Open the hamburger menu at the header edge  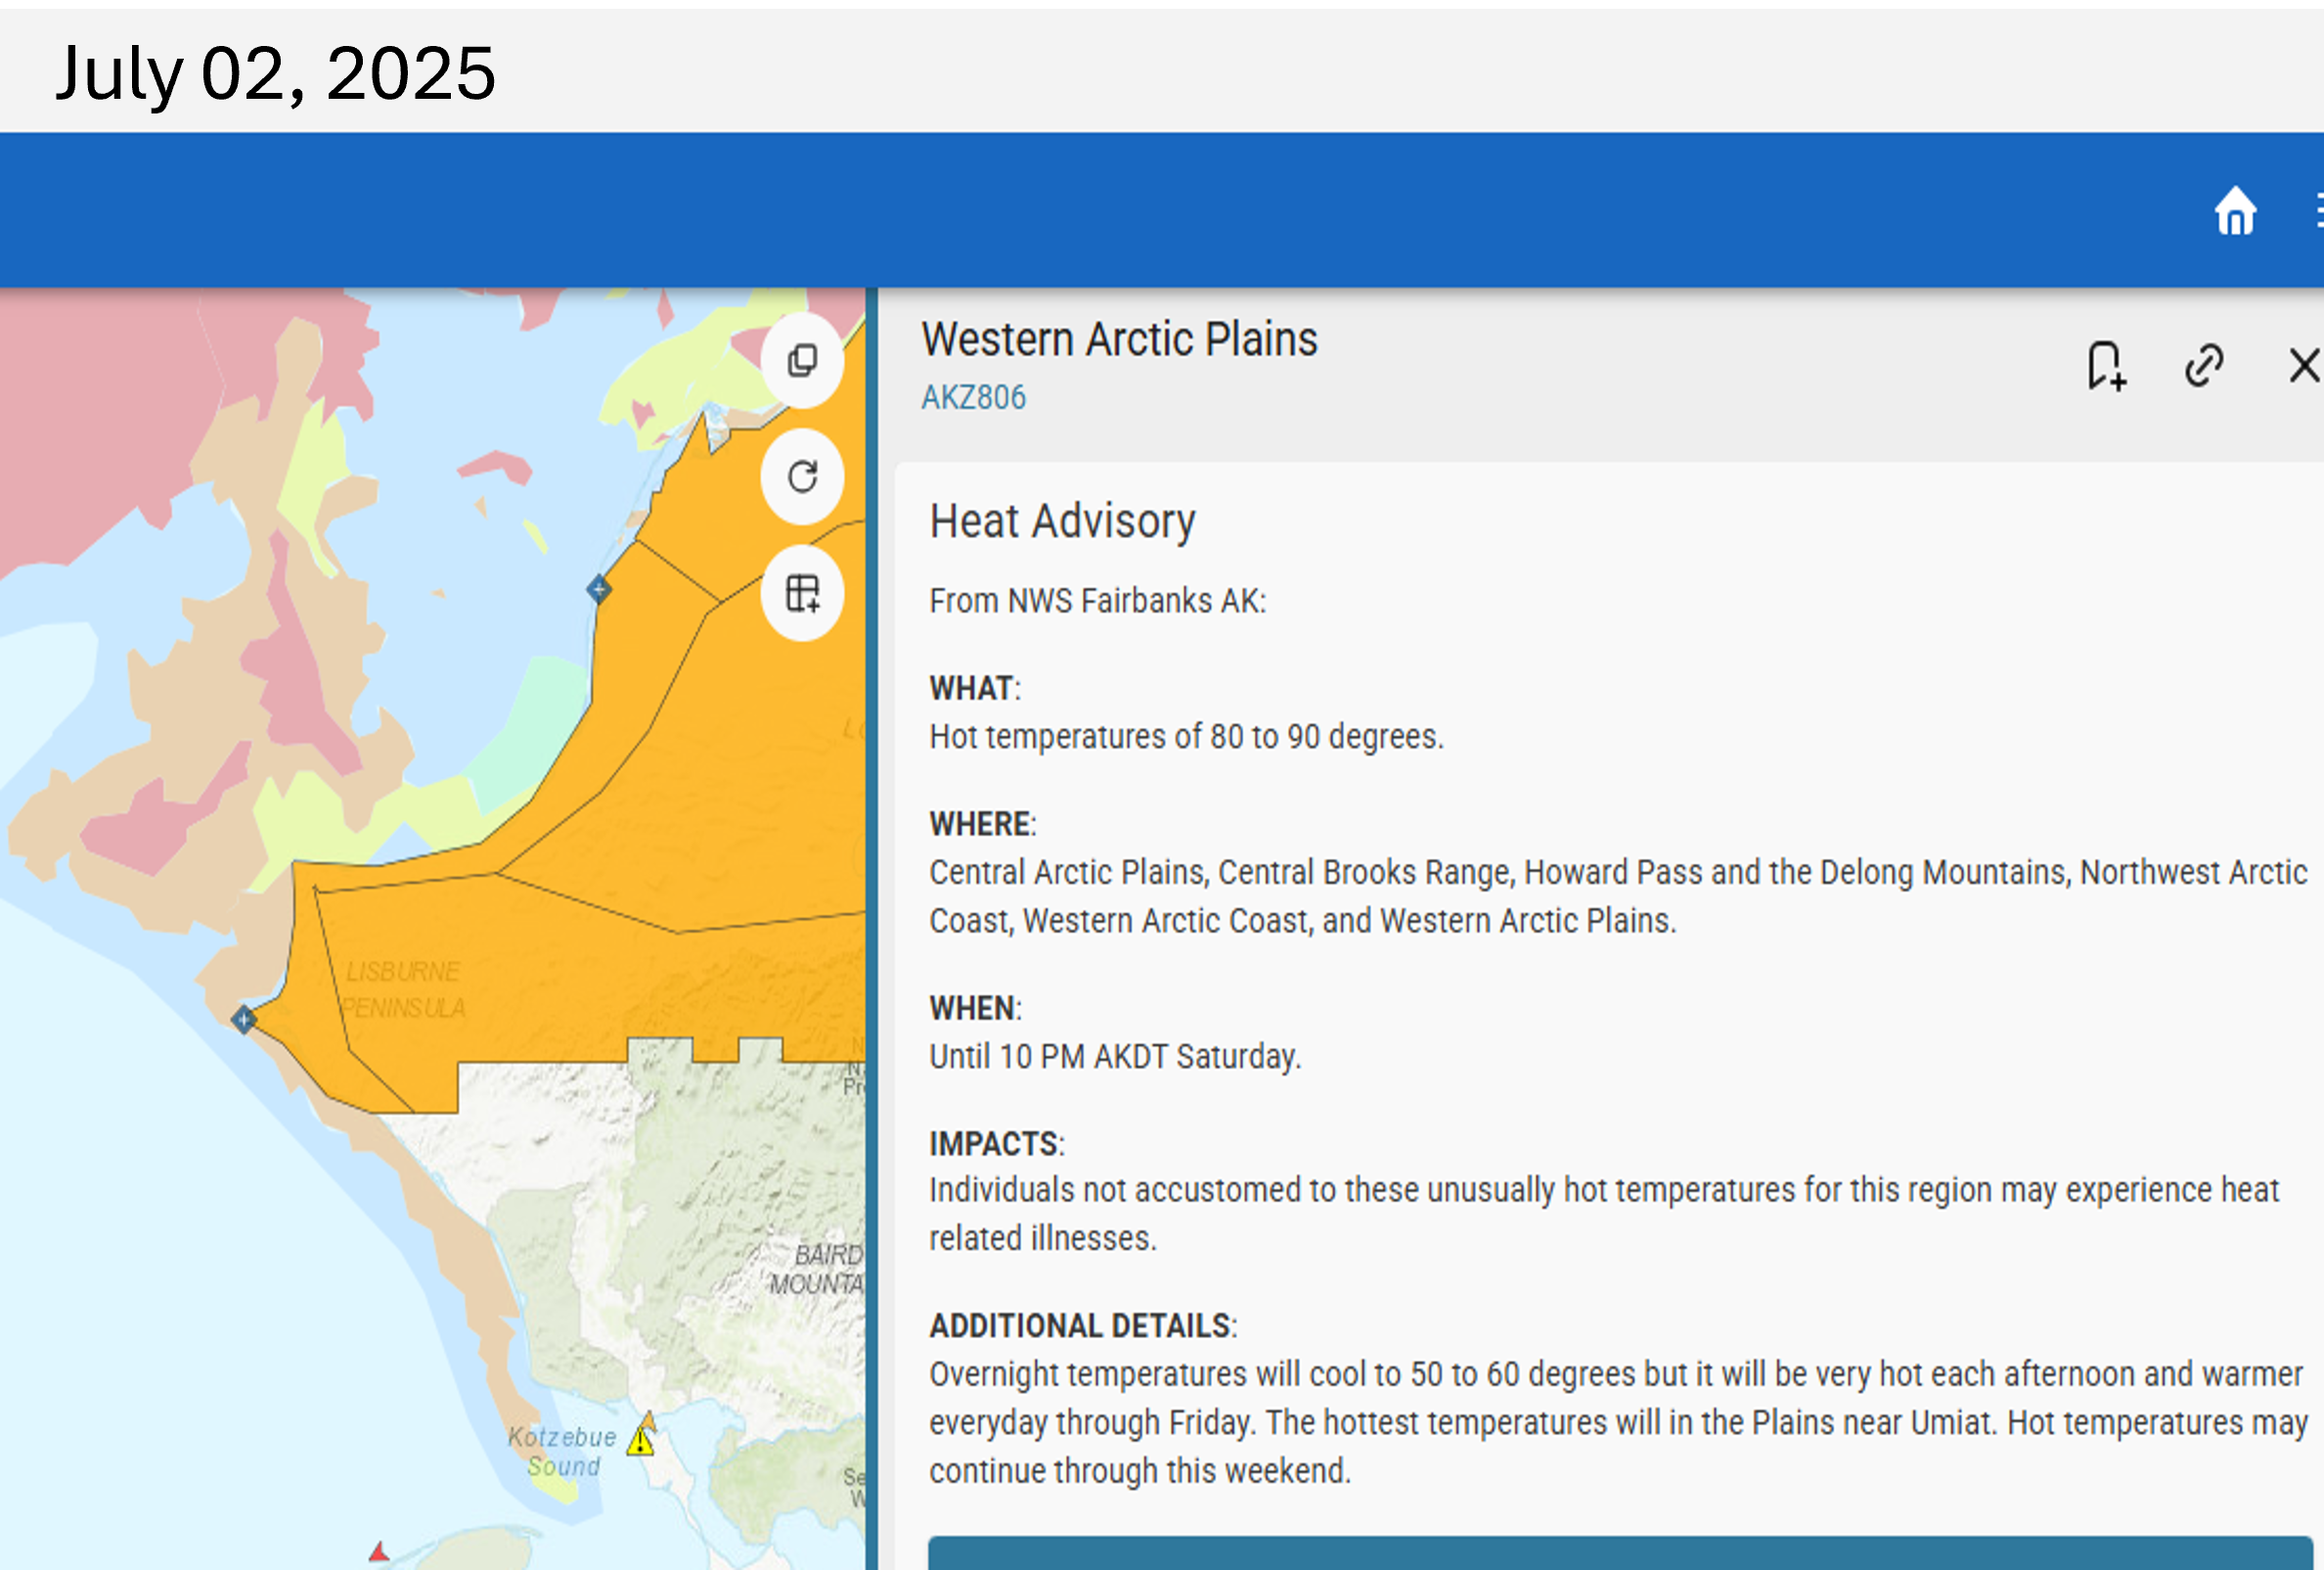[x=2318, y=211]
